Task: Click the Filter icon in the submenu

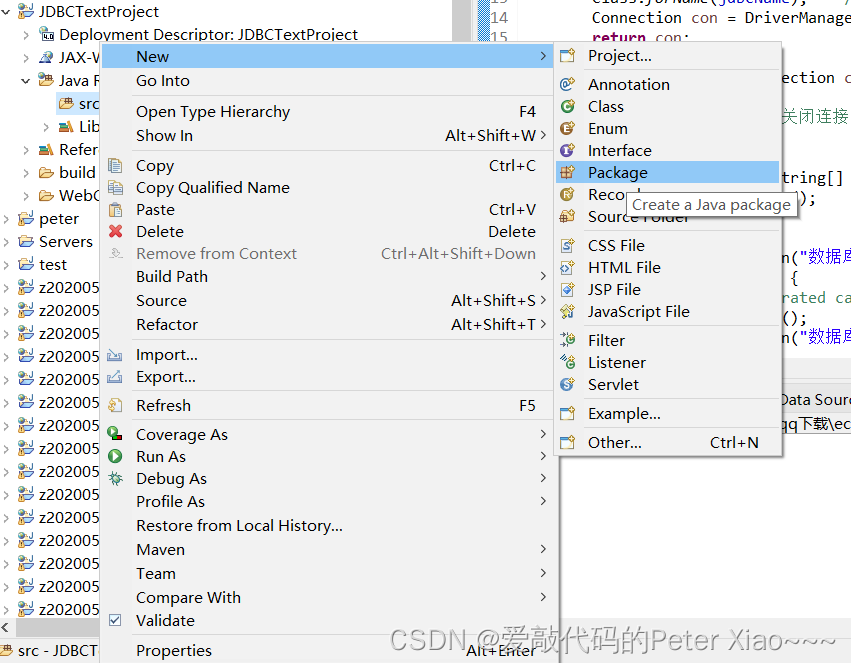Action: click(567, 340)
